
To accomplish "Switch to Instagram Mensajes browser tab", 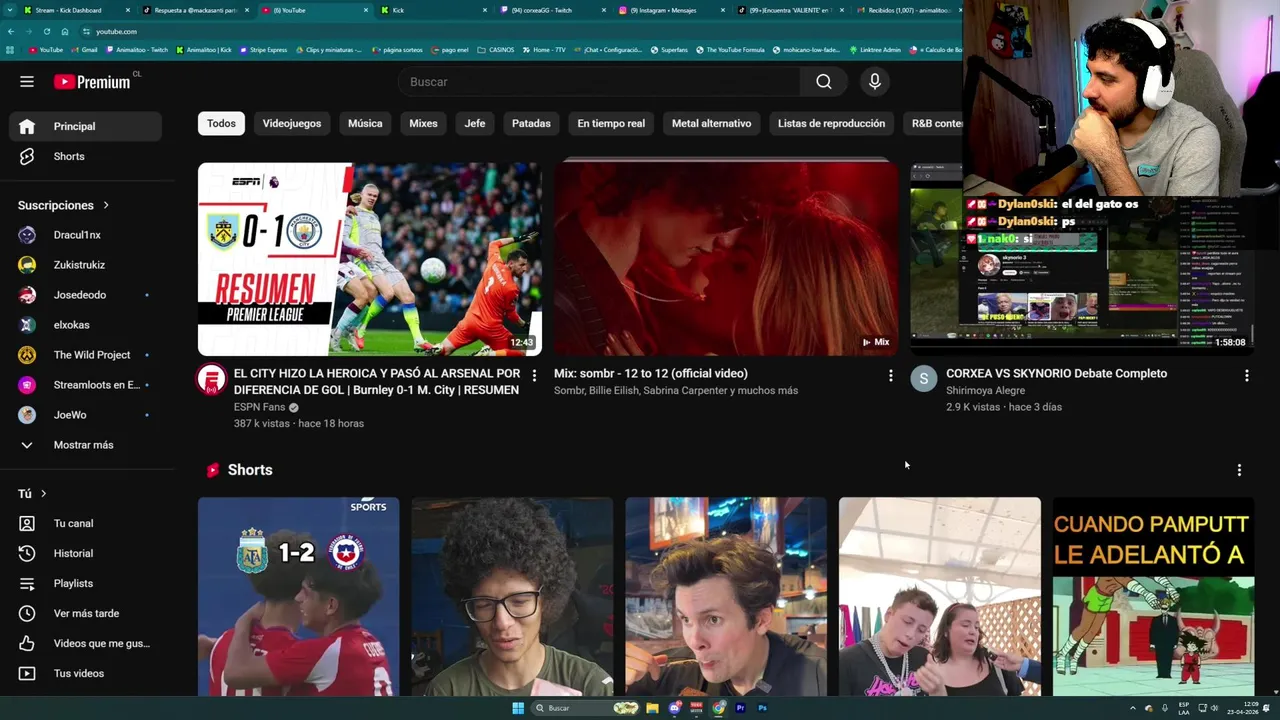I will pos(670,10).
